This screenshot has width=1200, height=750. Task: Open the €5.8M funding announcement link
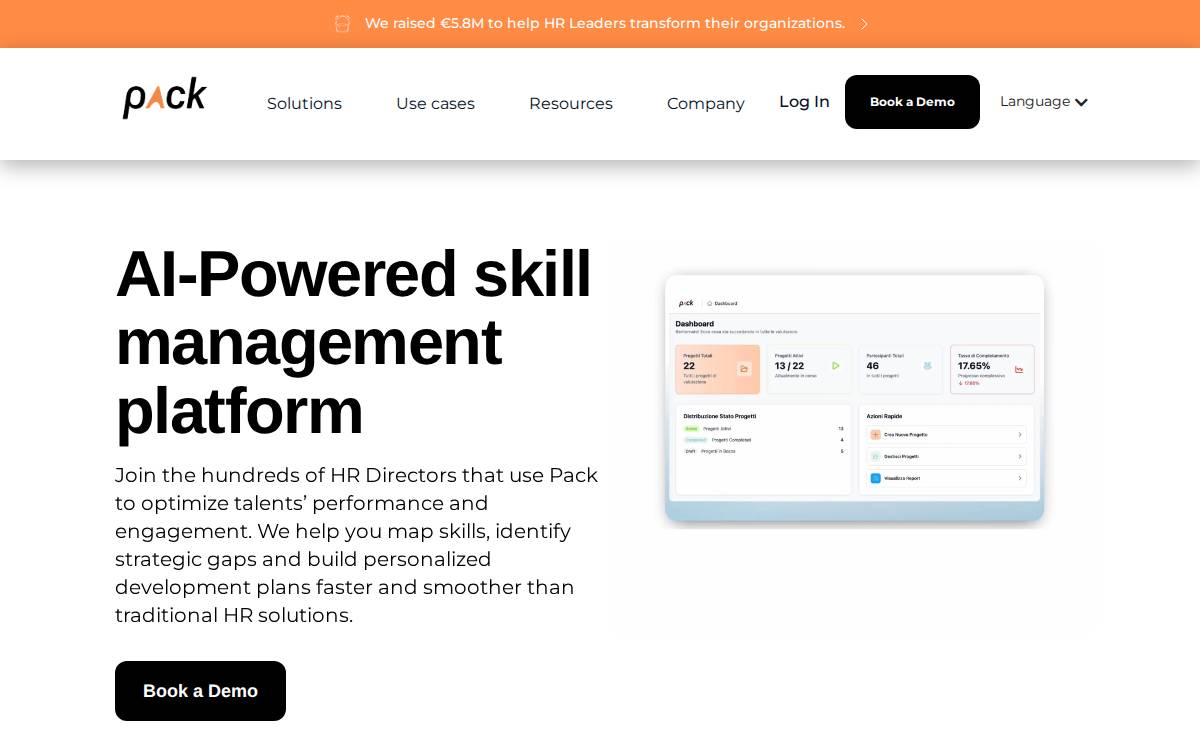604,23
